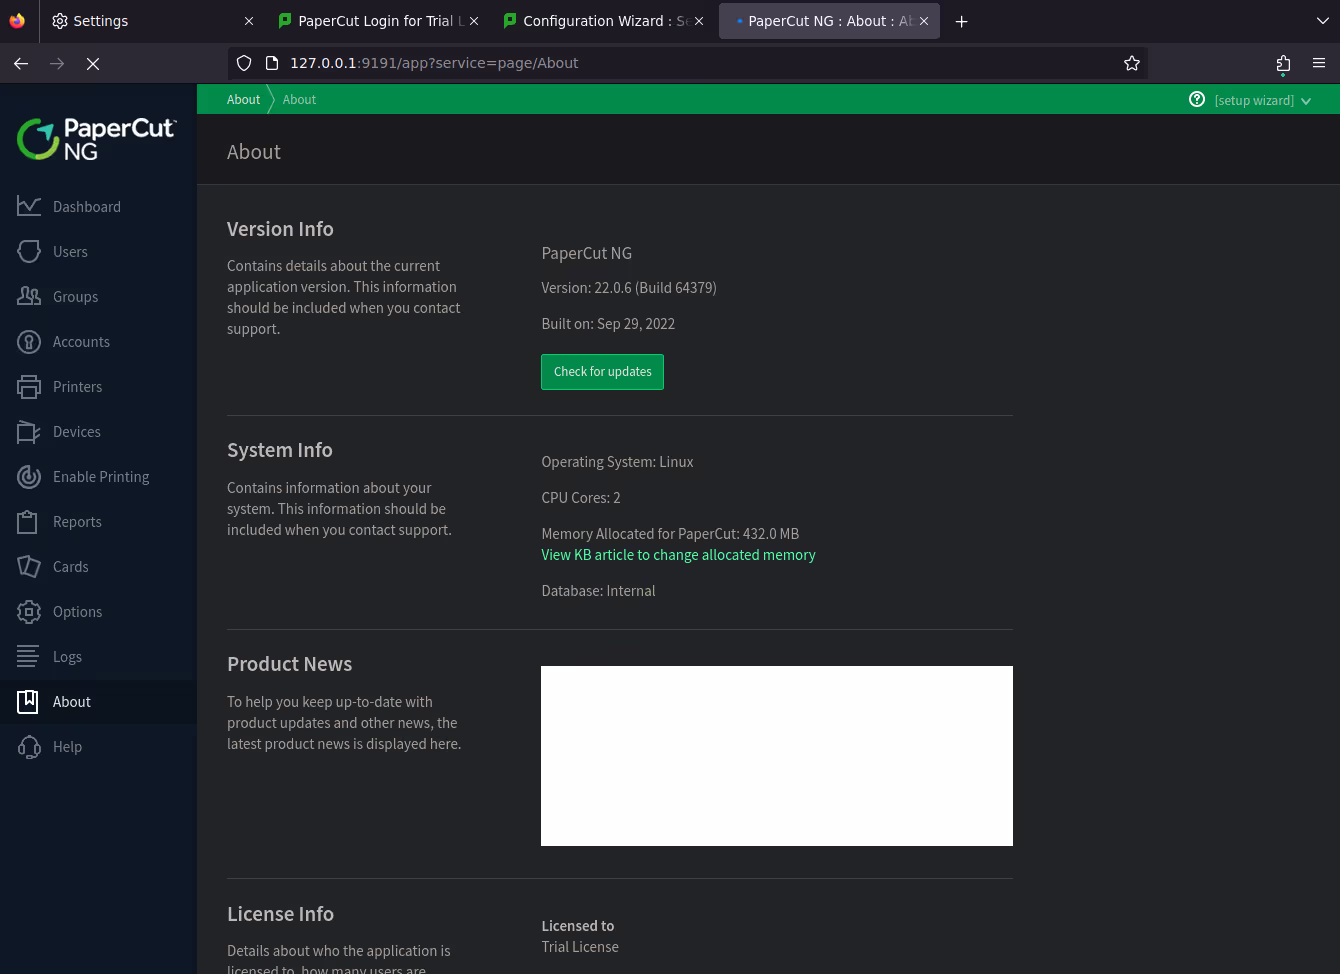The image size is (1340, 974).
Task: Click the second About breadcrumb
Action: (x=299, y=99)
